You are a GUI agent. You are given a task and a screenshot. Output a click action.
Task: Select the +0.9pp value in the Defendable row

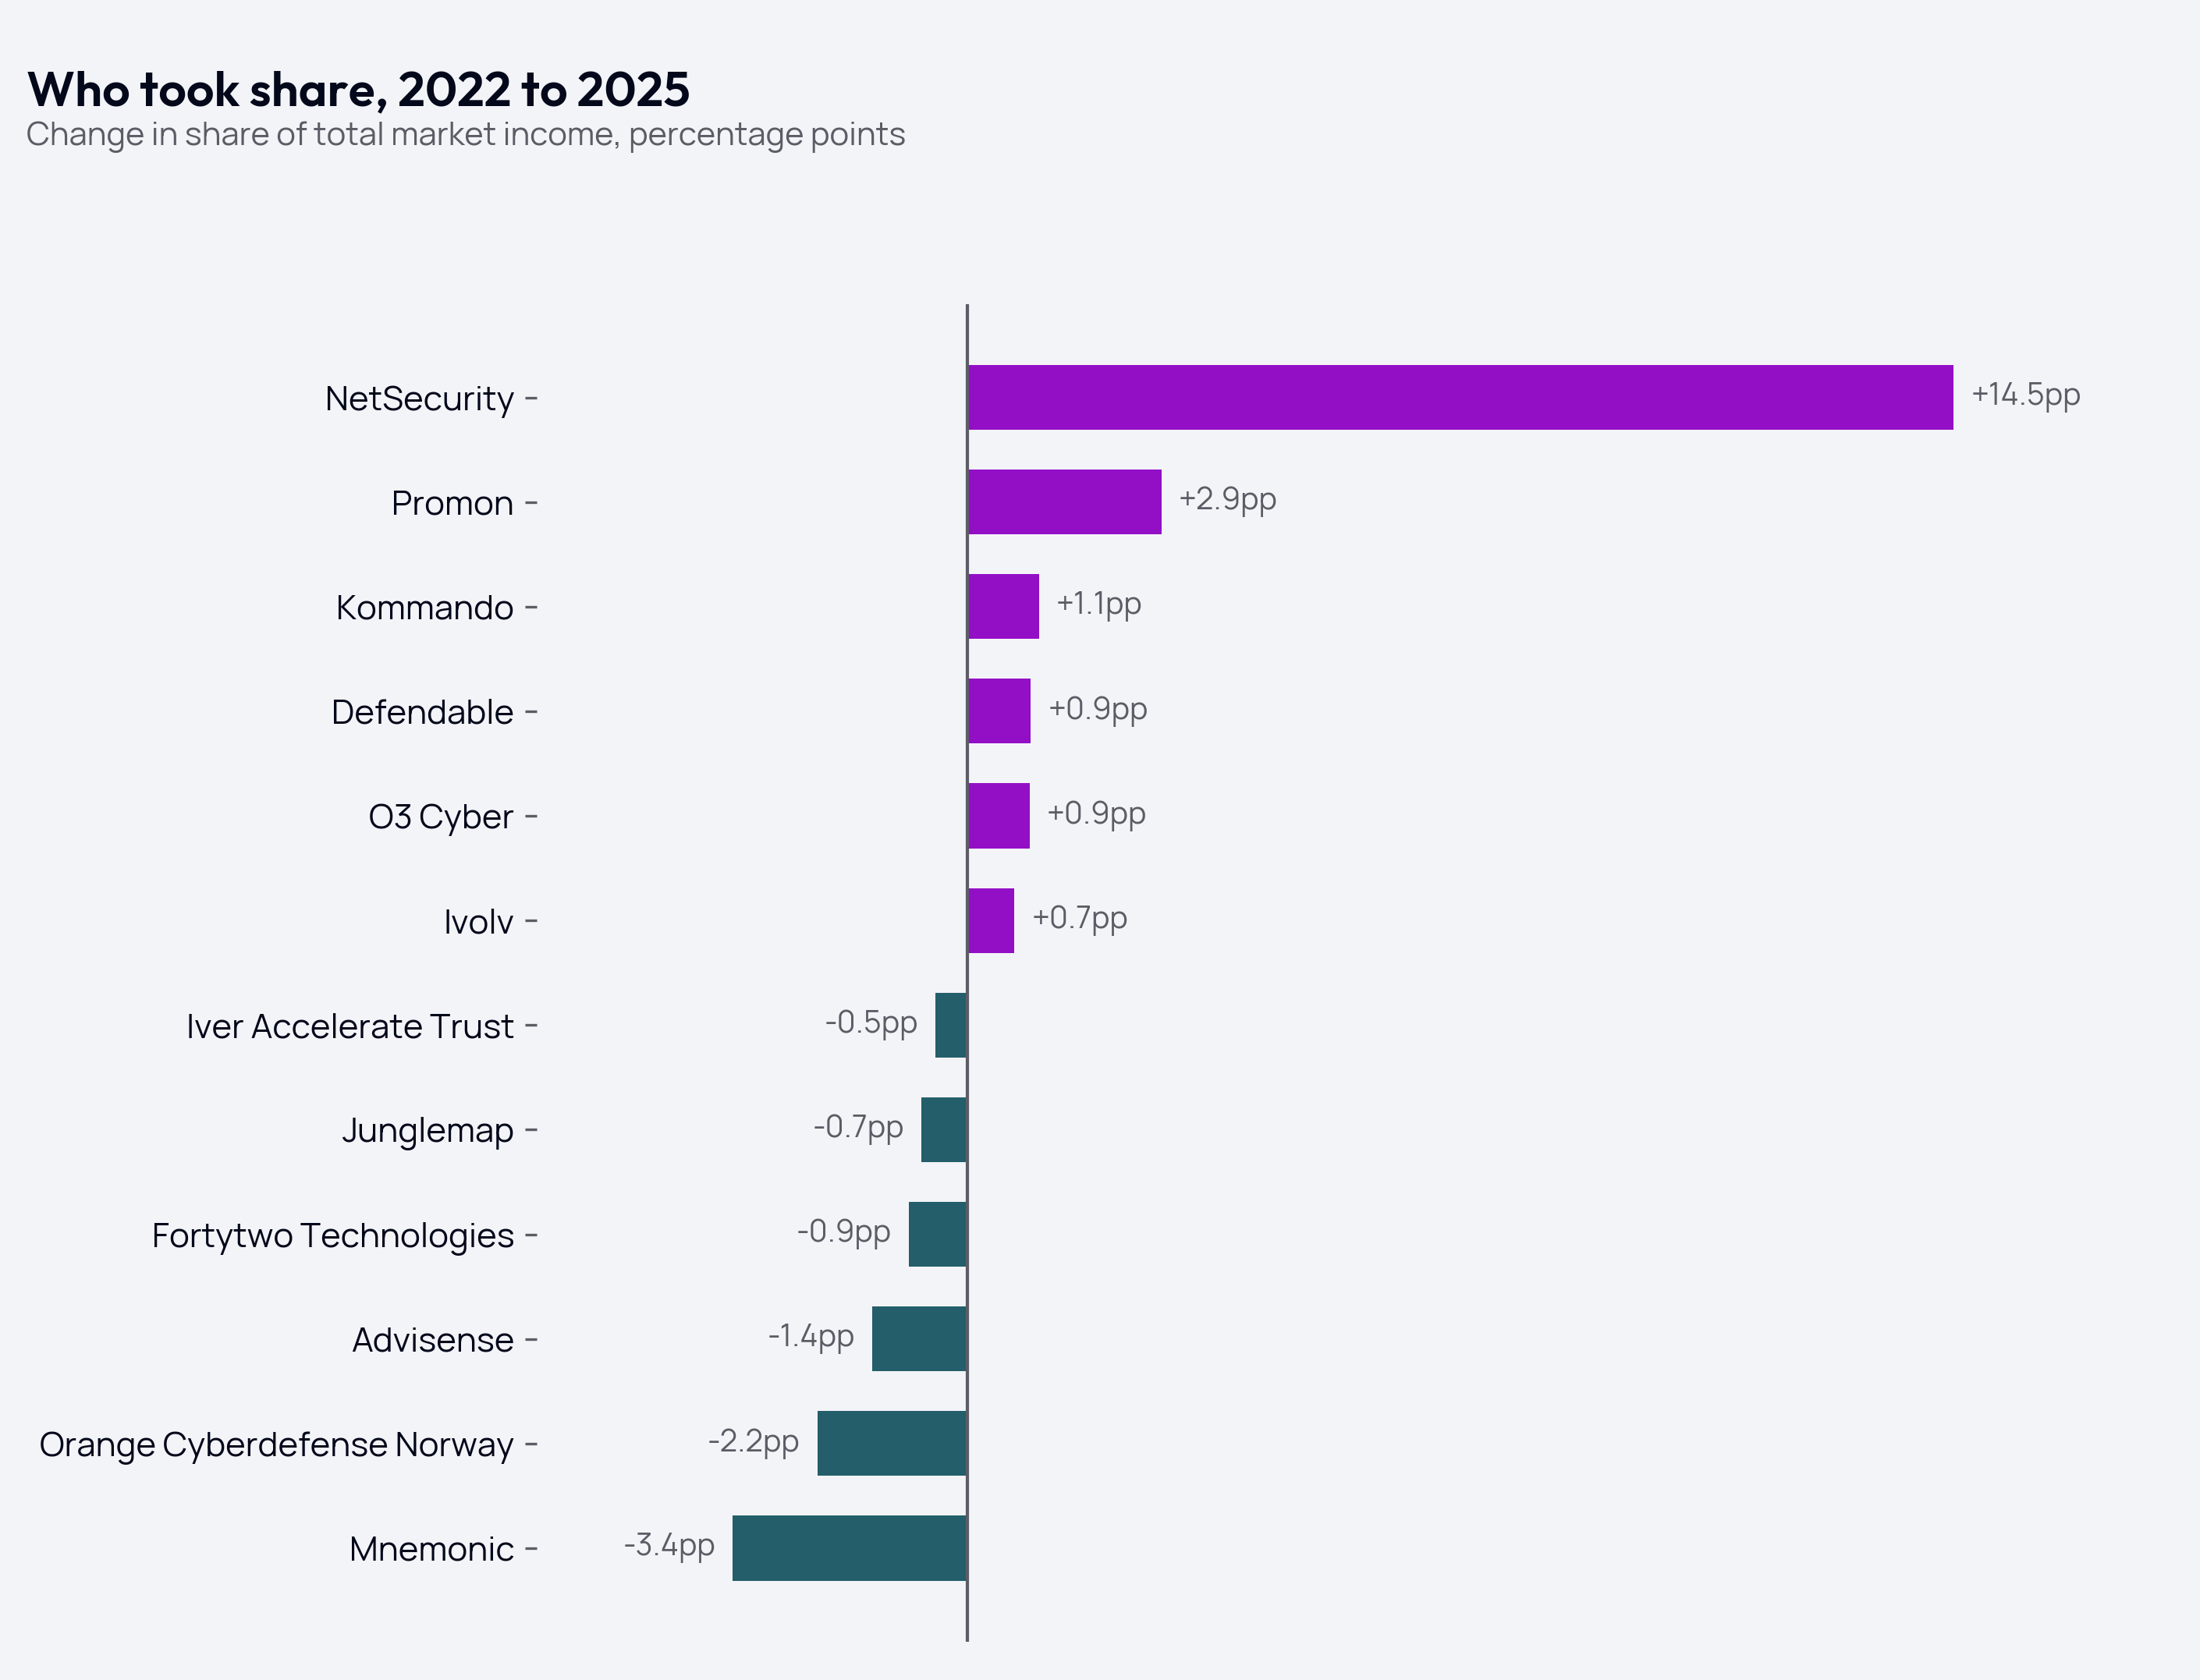tap(1098, 709)
